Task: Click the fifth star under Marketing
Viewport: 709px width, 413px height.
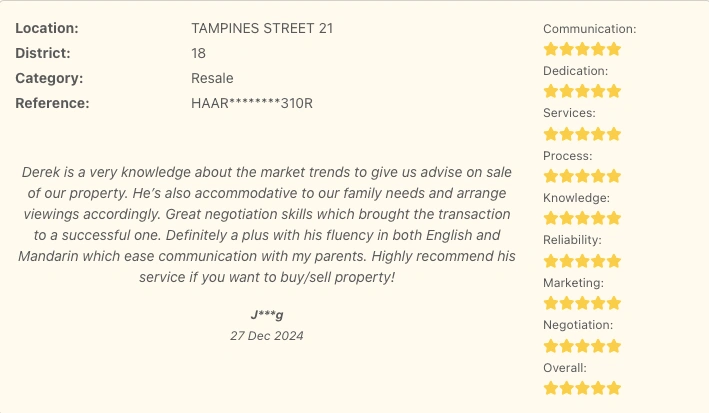Action: (x=614, y=303)
